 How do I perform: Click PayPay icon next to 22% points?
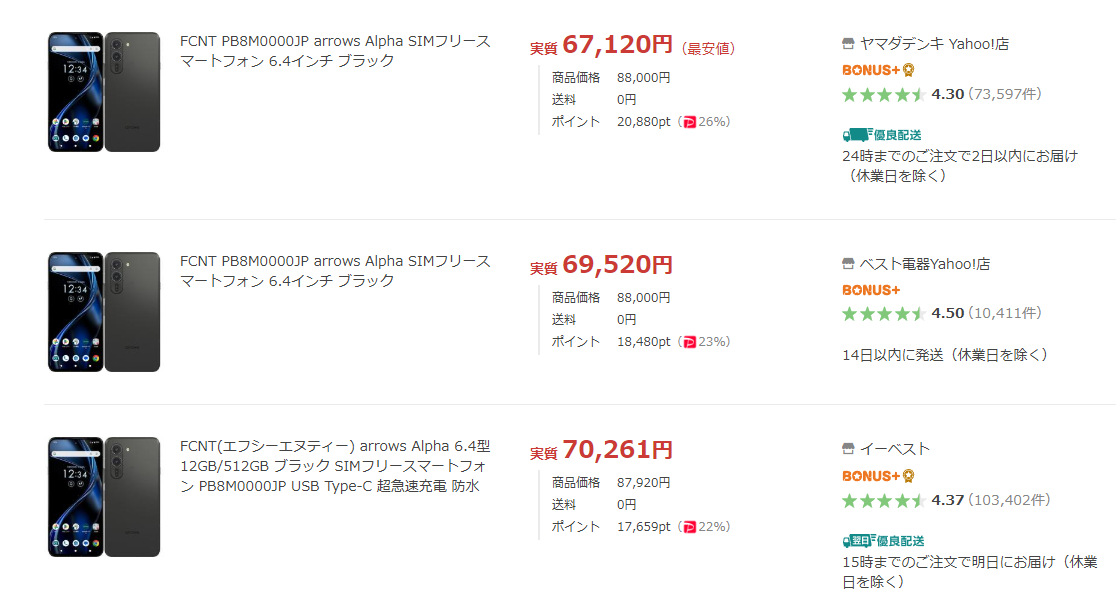689,527
